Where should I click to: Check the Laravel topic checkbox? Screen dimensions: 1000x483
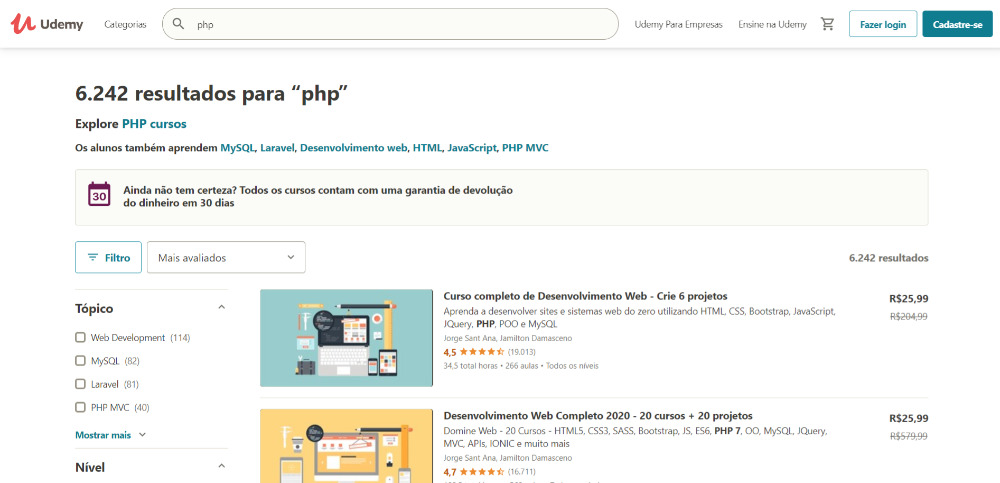[80, 384]
